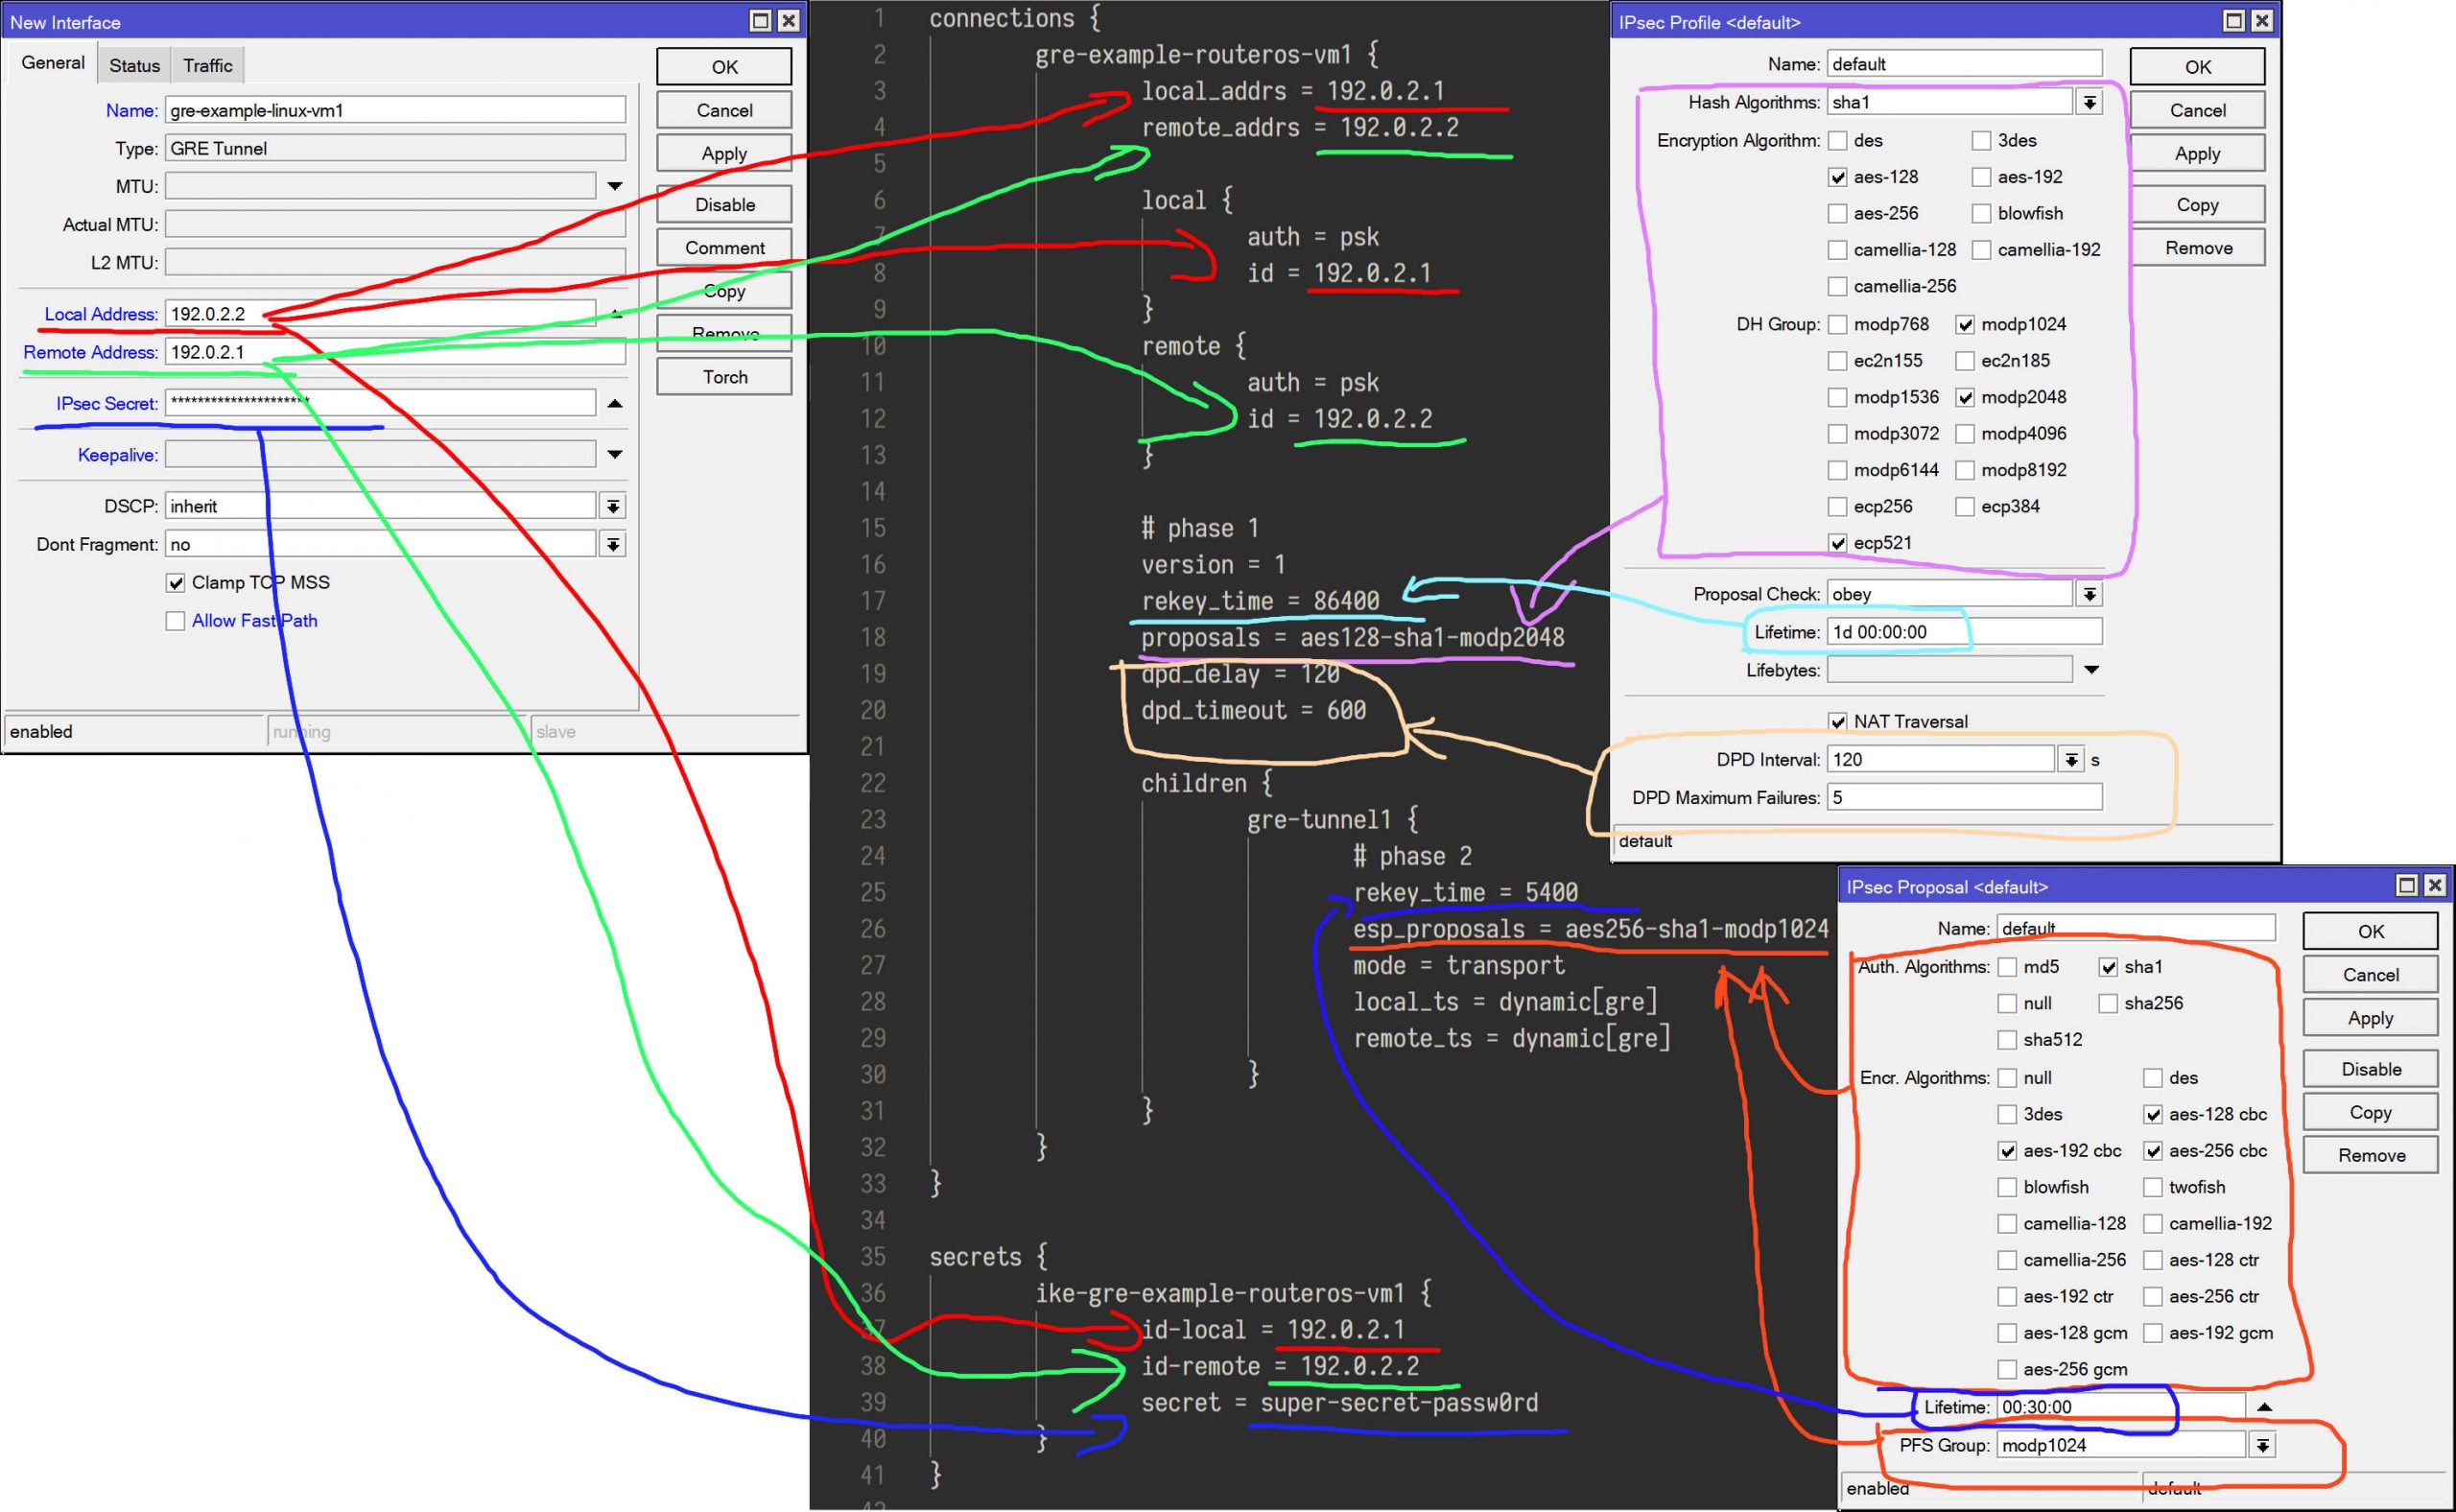Close the IPsec Proposal window

point(2435,885)
